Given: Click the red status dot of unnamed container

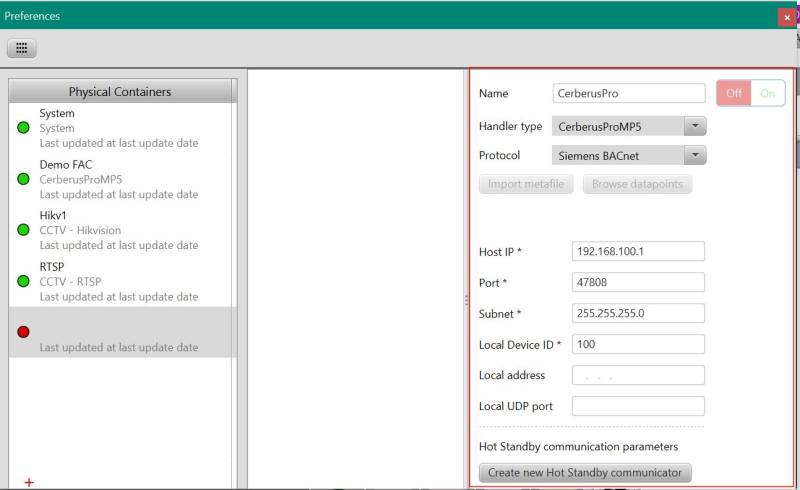Looking at the screenshot, I should (23, 332).
